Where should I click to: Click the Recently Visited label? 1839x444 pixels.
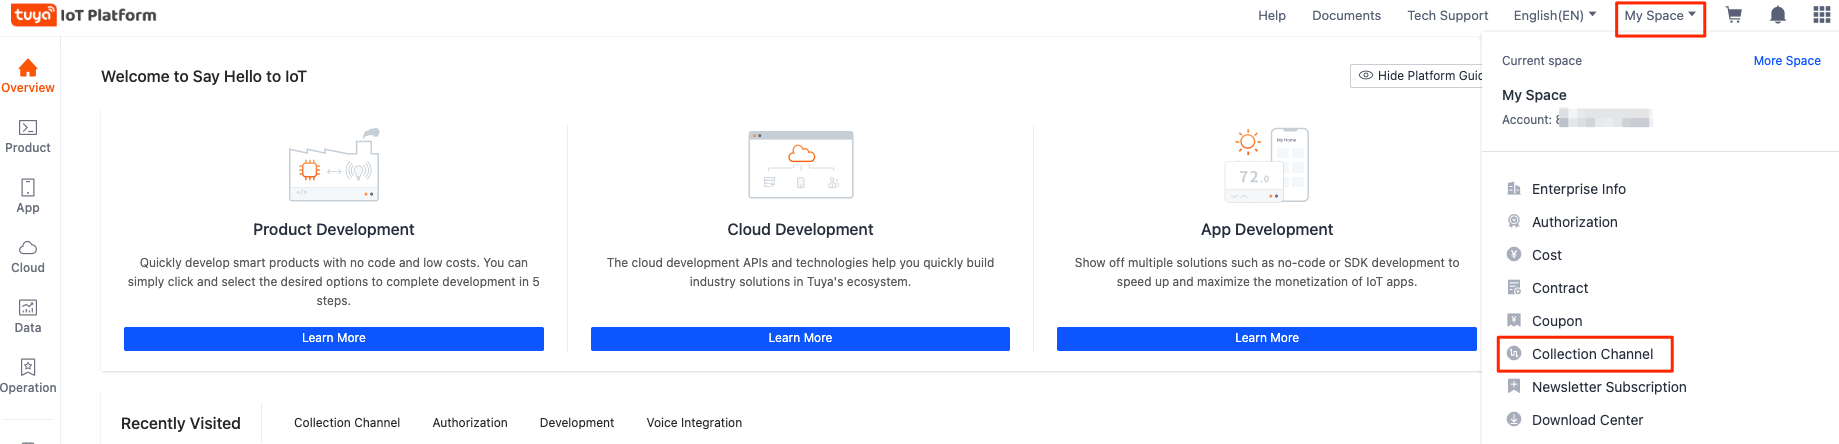click(181, 424)
